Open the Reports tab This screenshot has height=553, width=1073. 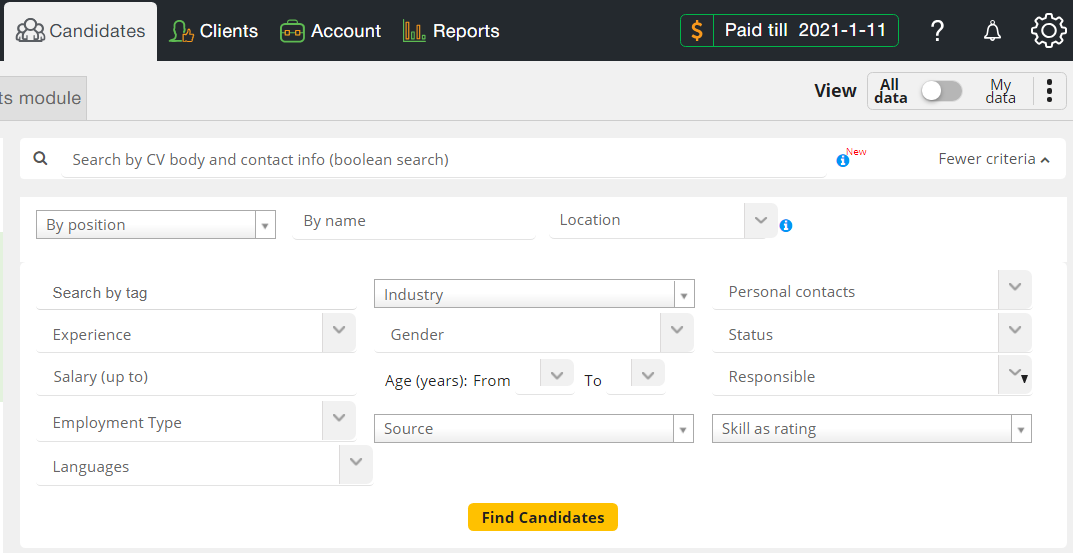tap(451, 31)
